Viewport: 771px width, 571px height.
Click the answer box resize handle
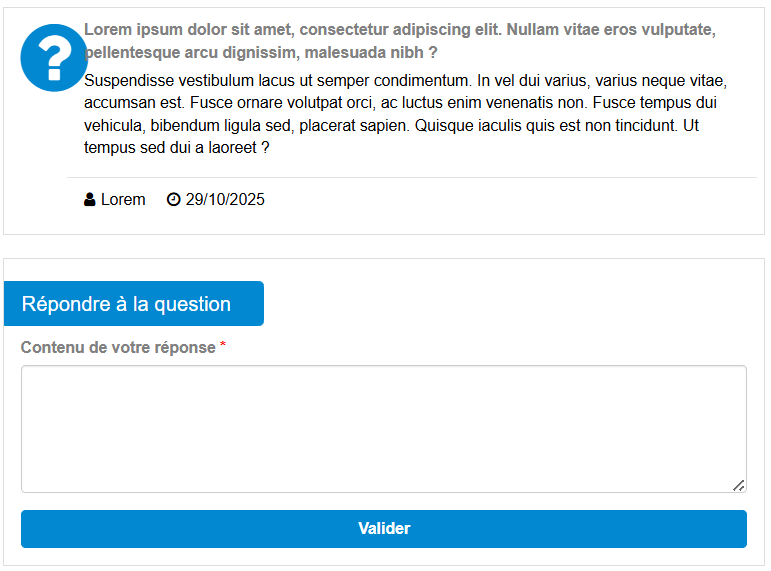click(x=738, y=485)
